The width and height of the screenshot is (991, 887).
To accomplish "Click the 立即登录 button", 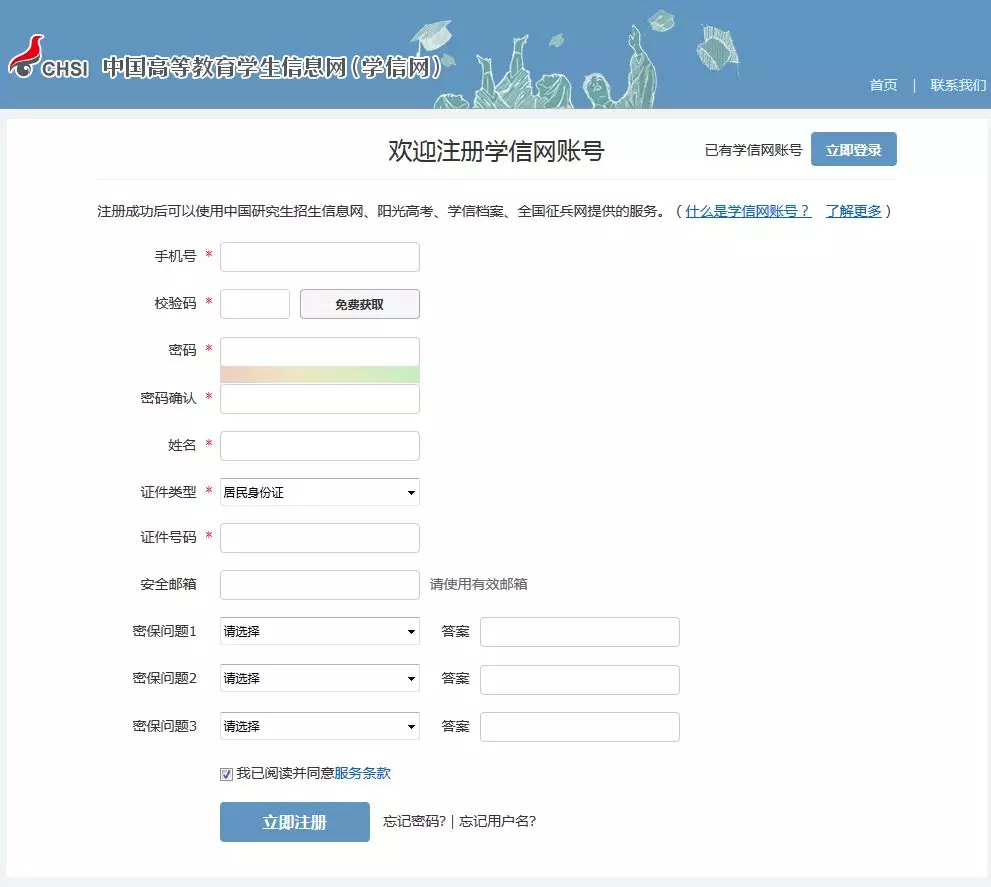I will pyautogui.click(x=853, y=149).
